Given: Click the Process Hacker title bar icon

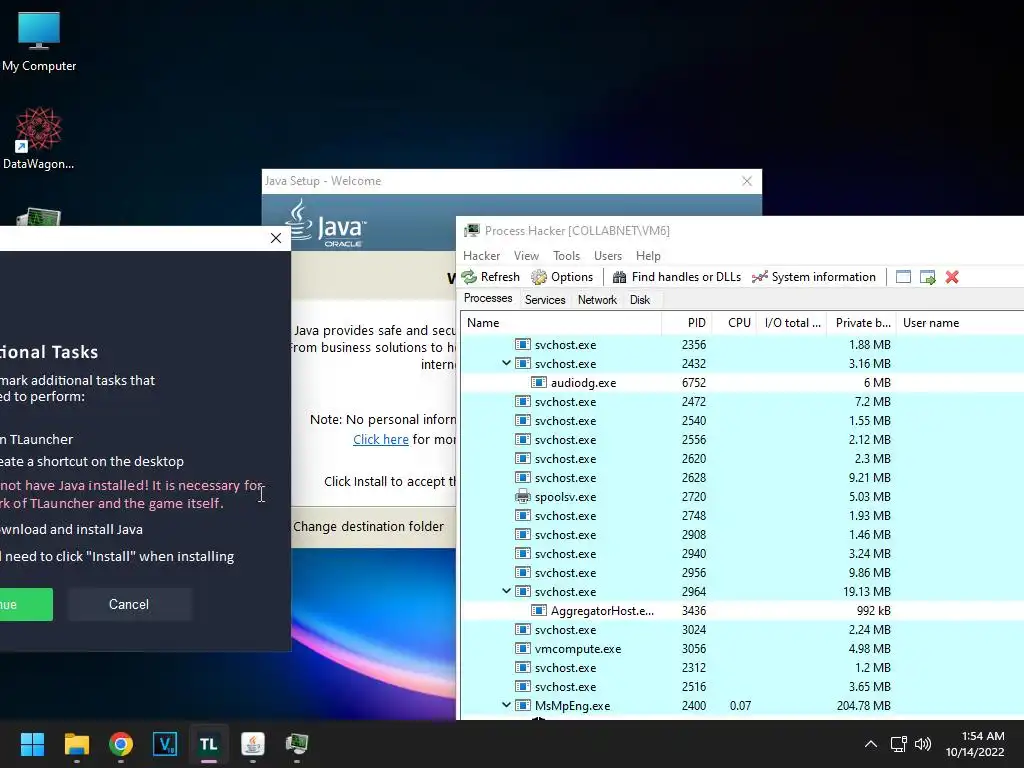Looking at the screenshot, I should coord(472,231).
